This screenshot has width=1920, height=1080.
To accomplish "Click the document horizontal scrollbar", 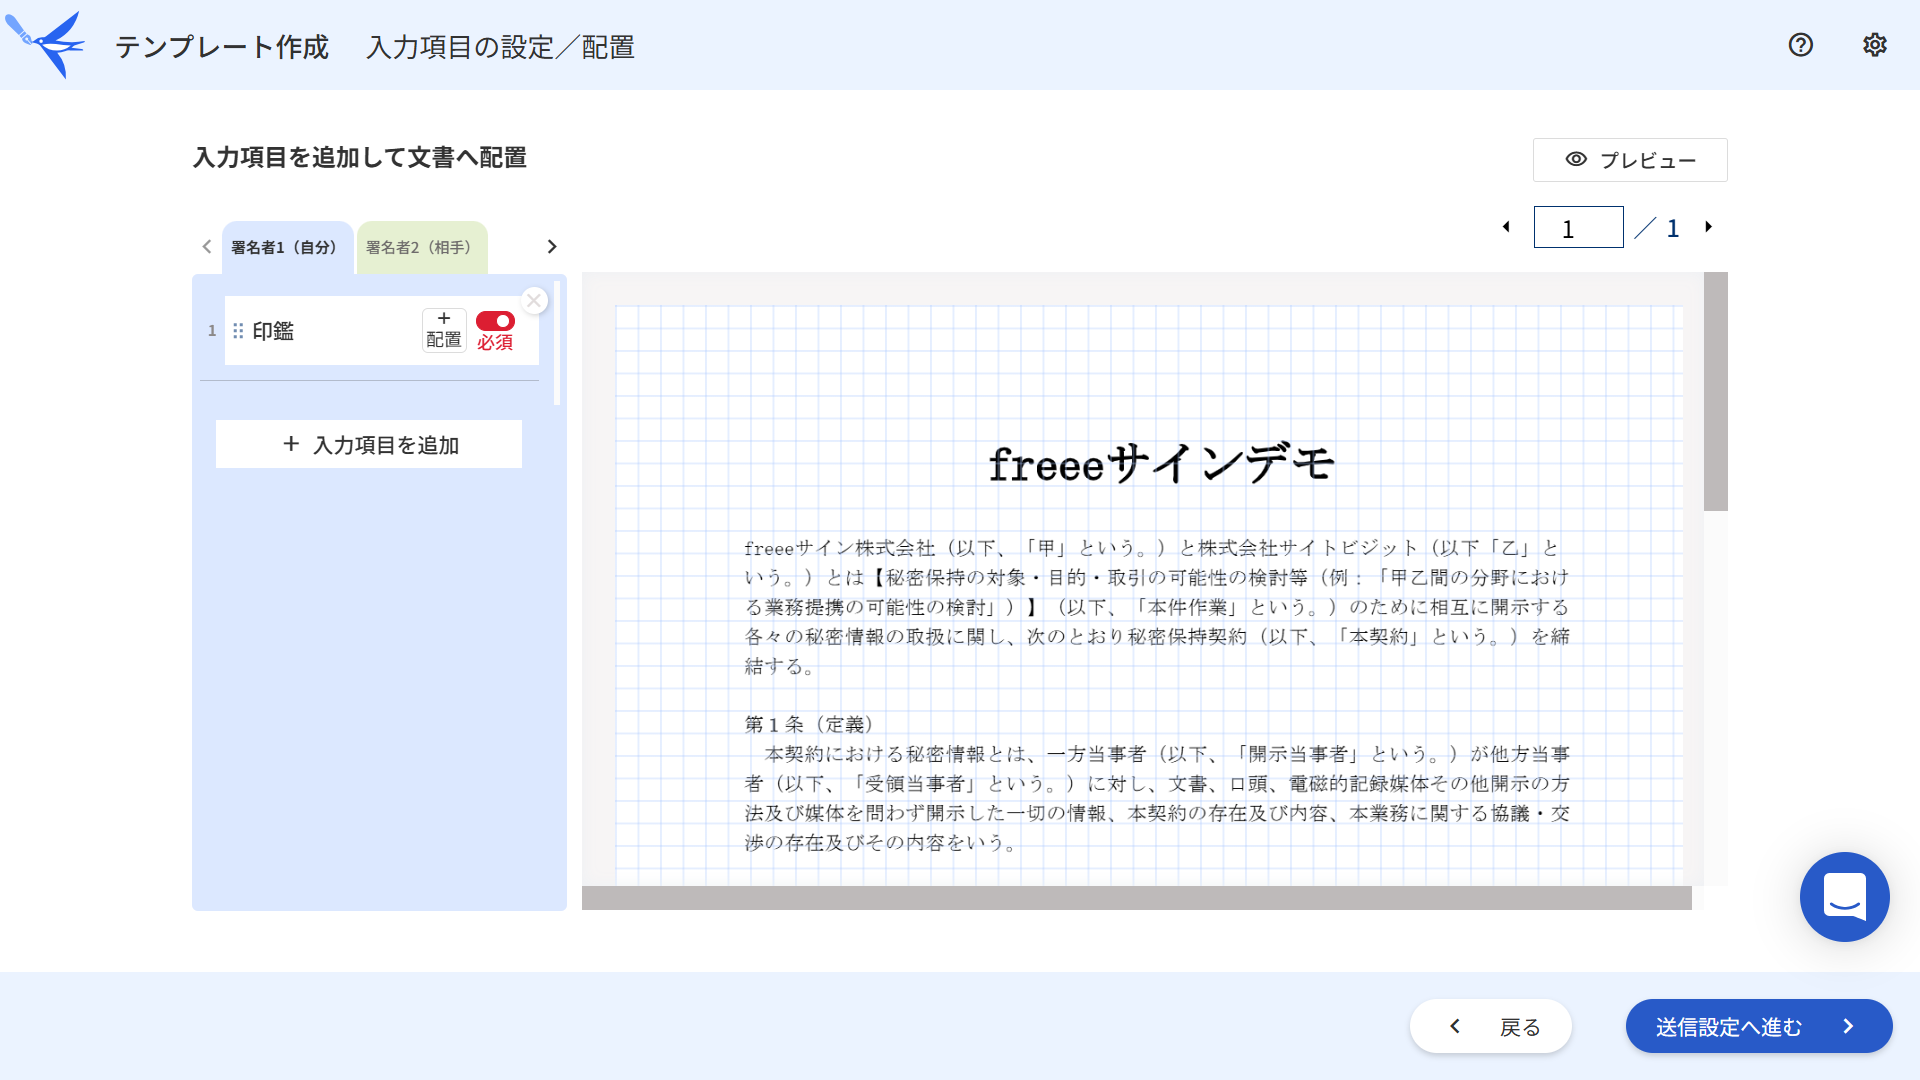I will coord(1137,898).
